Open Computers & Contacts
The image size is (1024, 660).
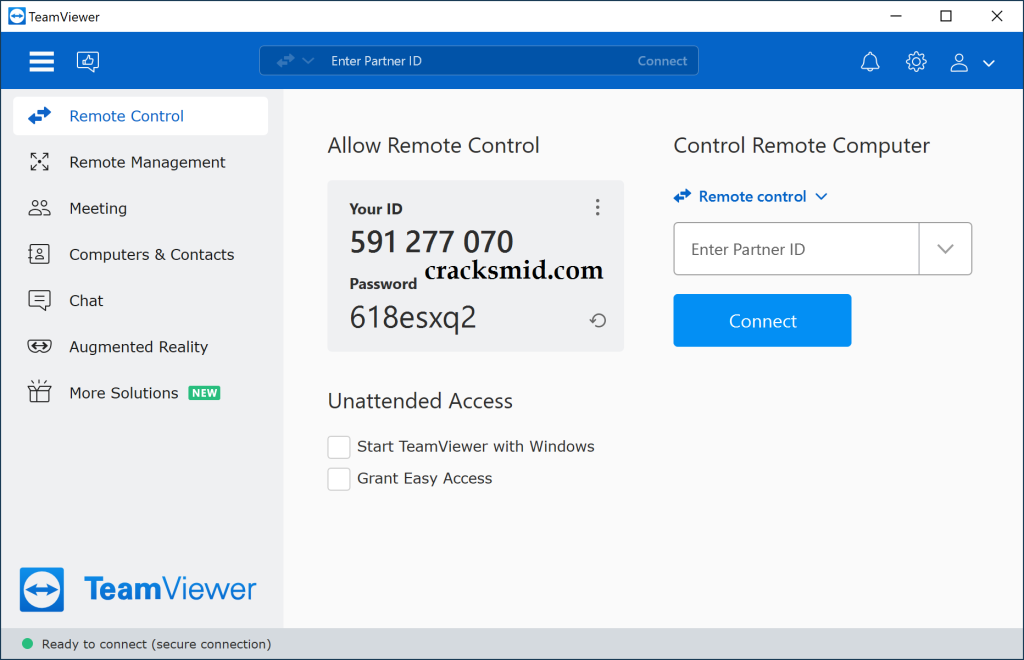pyautogui.click(x=140, y=255)
